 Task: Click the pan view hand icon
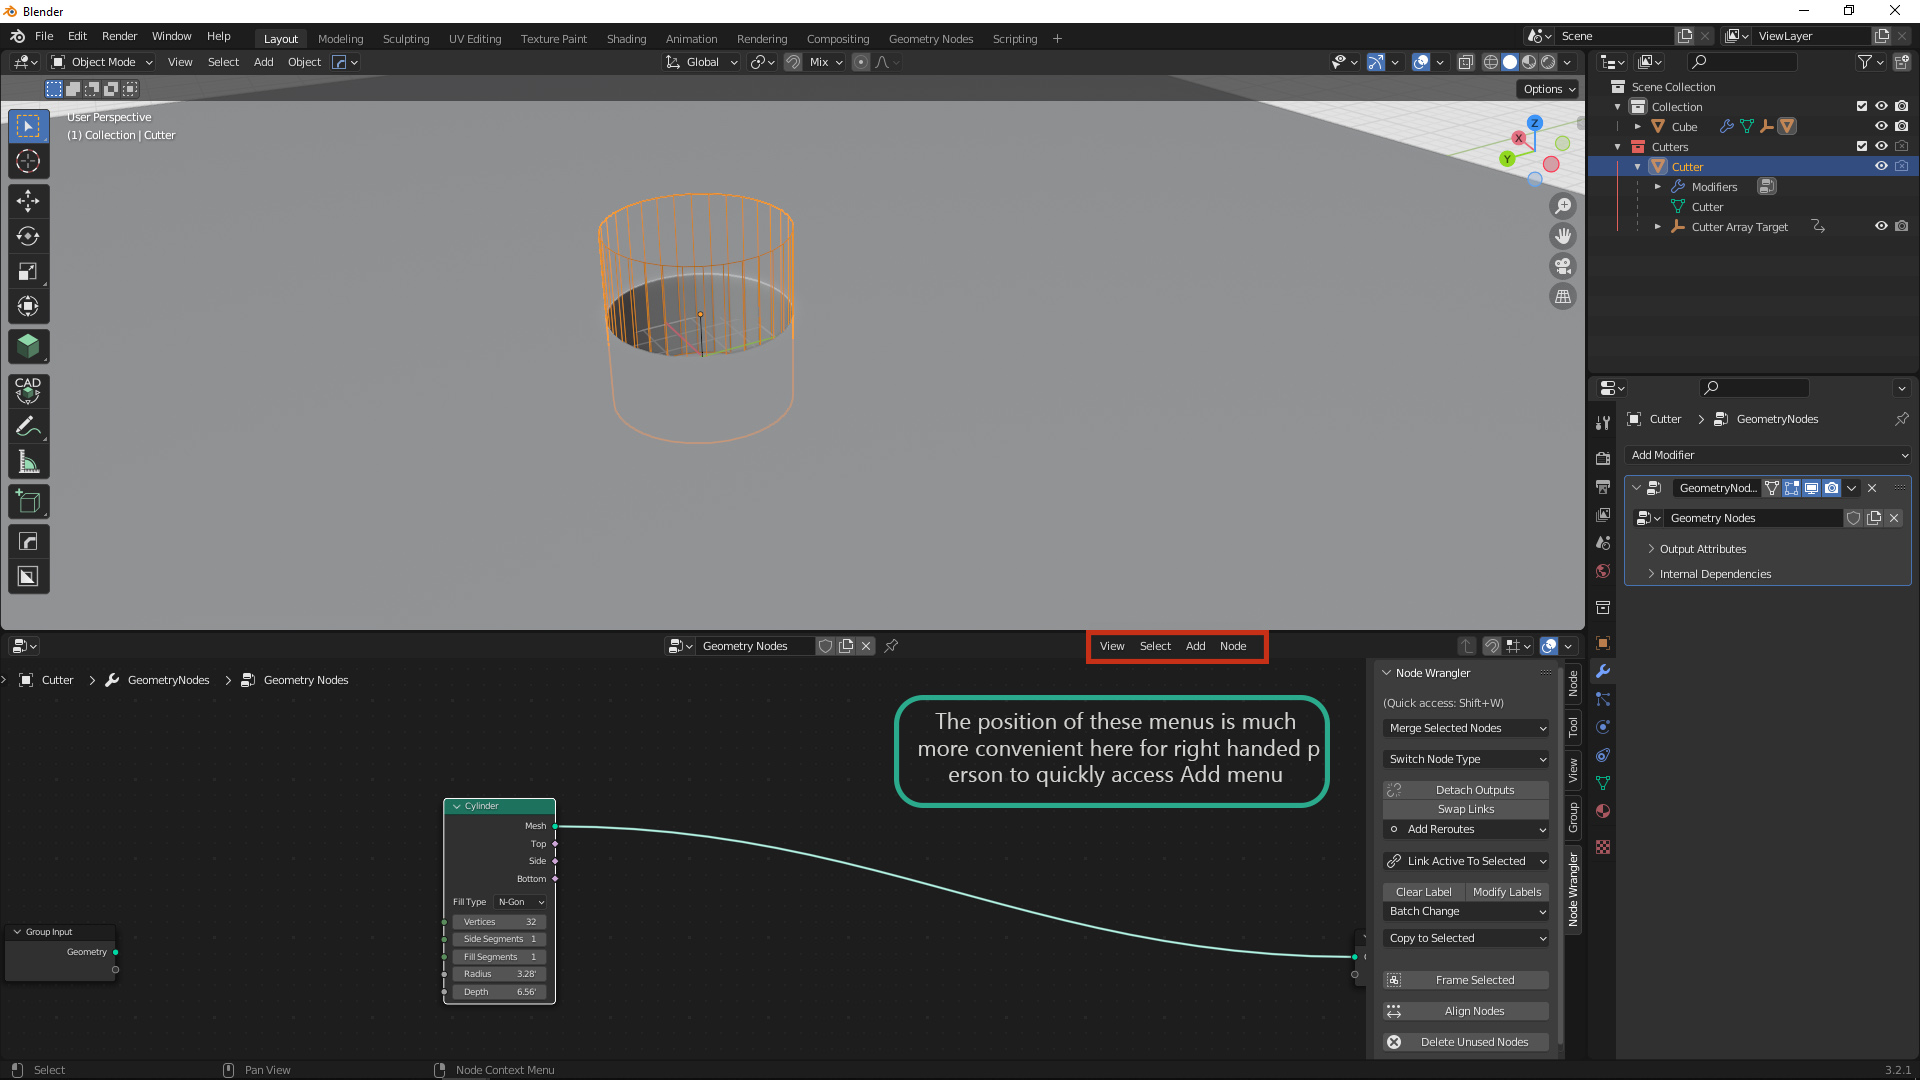click(x=1563, y=236)
